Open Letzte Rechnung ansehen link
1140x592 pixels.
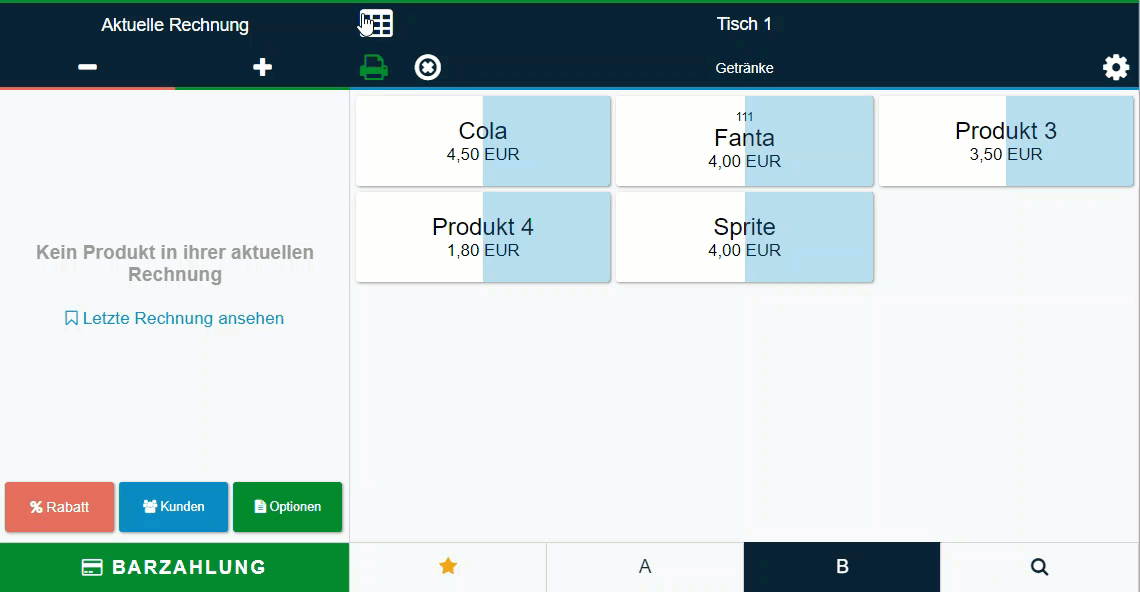tap(174, 318)
